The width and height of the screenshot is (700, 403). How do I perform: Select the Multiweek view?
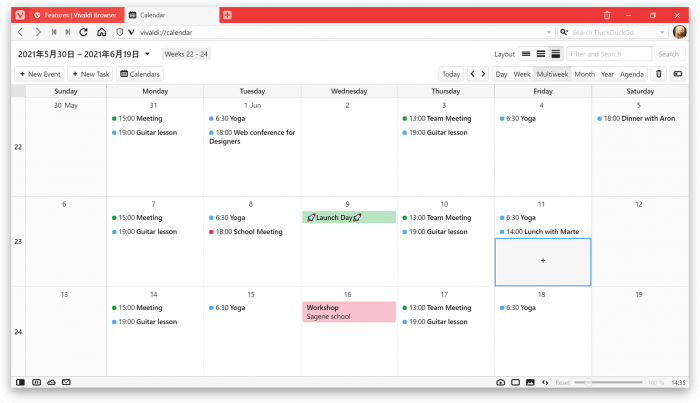pos(552,74)
